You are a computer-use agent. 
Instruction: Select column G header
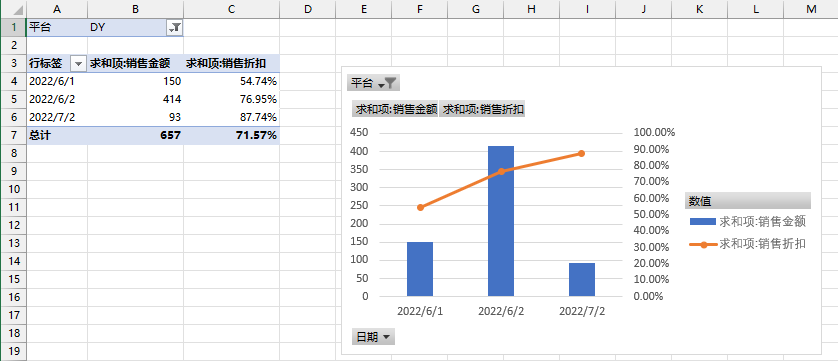point(476,9)
